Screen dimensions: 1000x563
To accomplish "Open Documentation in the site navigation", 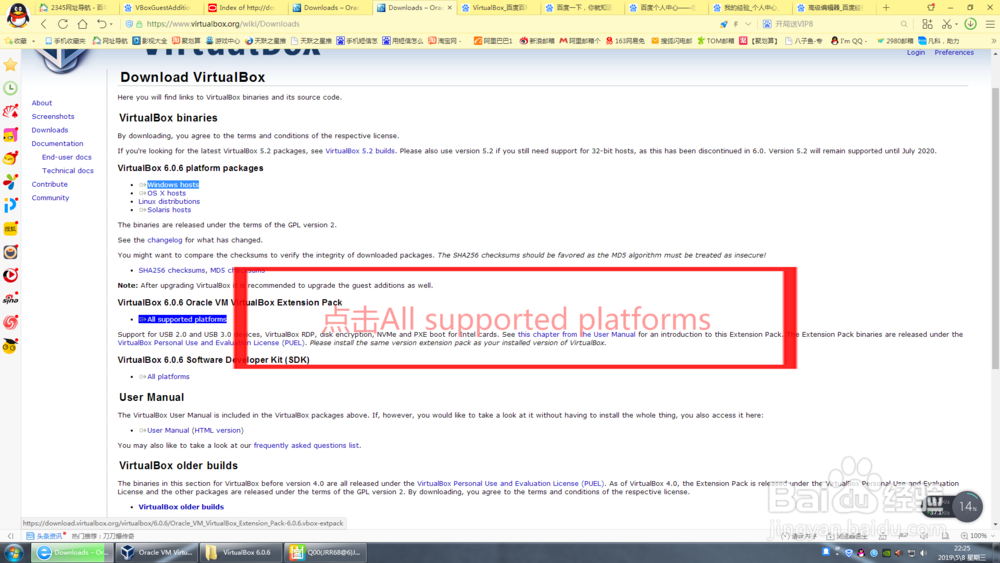I will point(57,143).
